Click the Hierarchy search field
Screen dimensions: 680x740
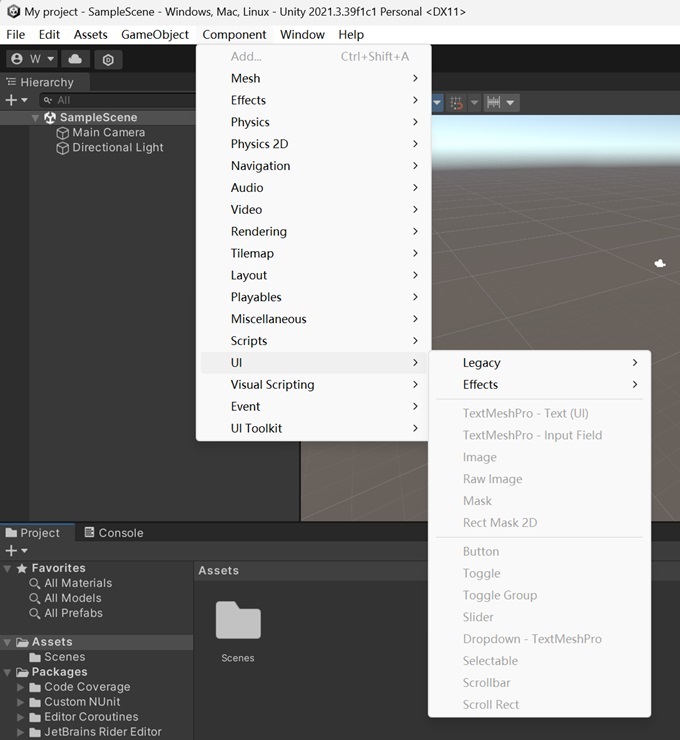(118, 100)
